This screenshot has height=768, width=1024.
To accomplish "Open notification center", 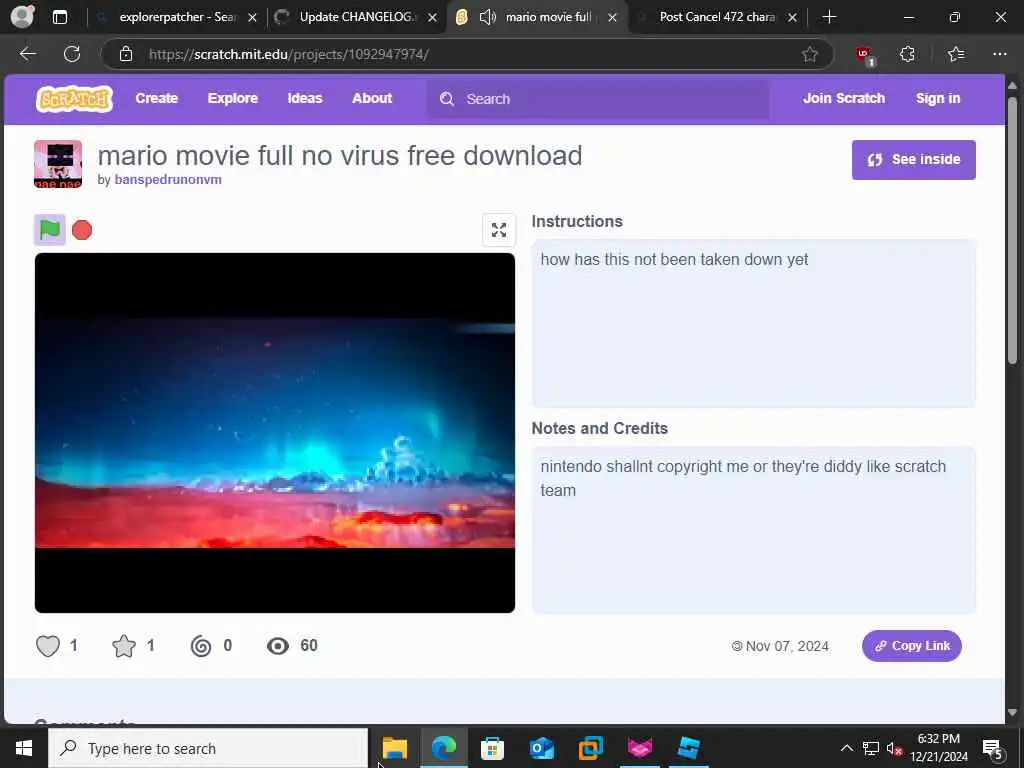I will pyautogui.click(x=993, y=748).
